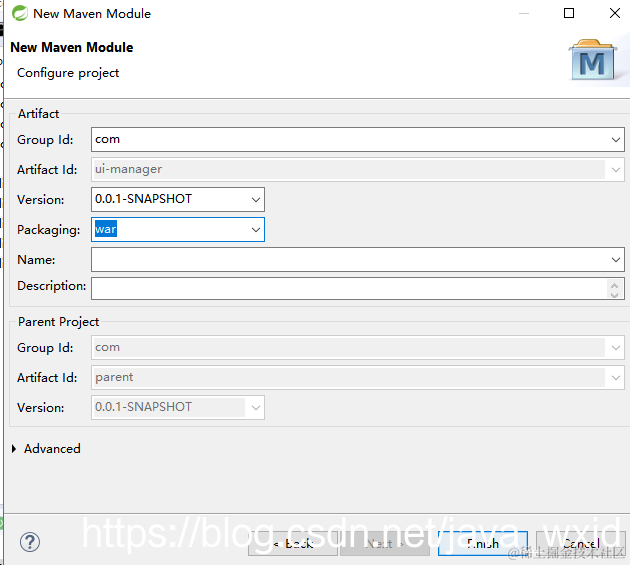Maximize the New Maven Module window
The width and height of the screenshot is (630, 565).
[x=569, y=13]
